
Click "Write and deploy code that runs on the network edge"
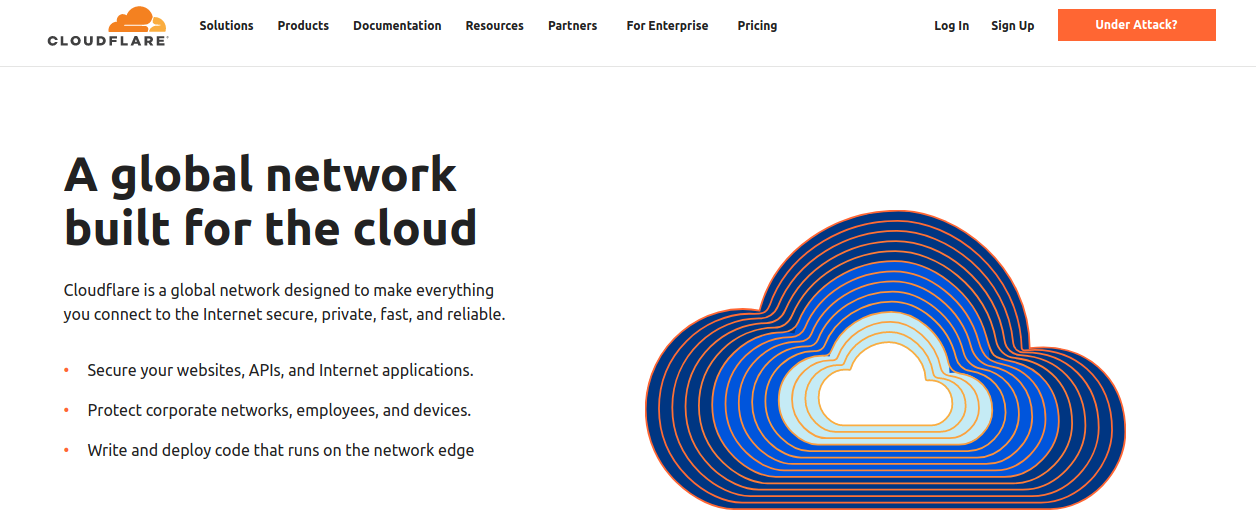click(280, 450)
